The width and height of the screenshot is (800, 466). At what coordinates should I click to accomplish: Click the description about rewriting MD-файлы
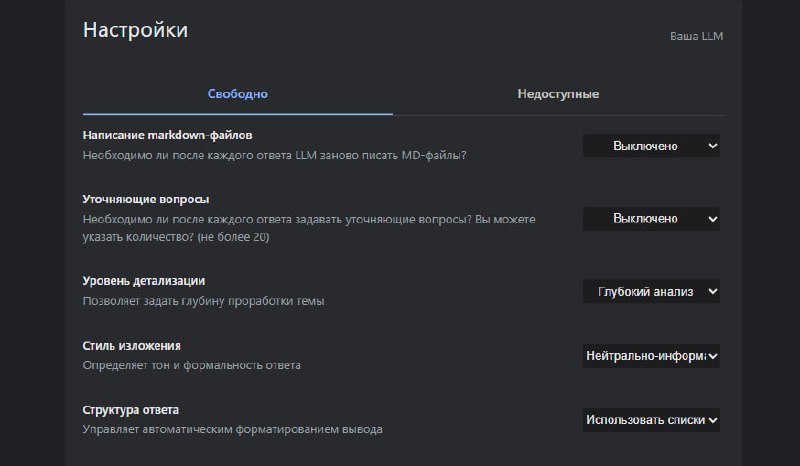tap(274, 155)
